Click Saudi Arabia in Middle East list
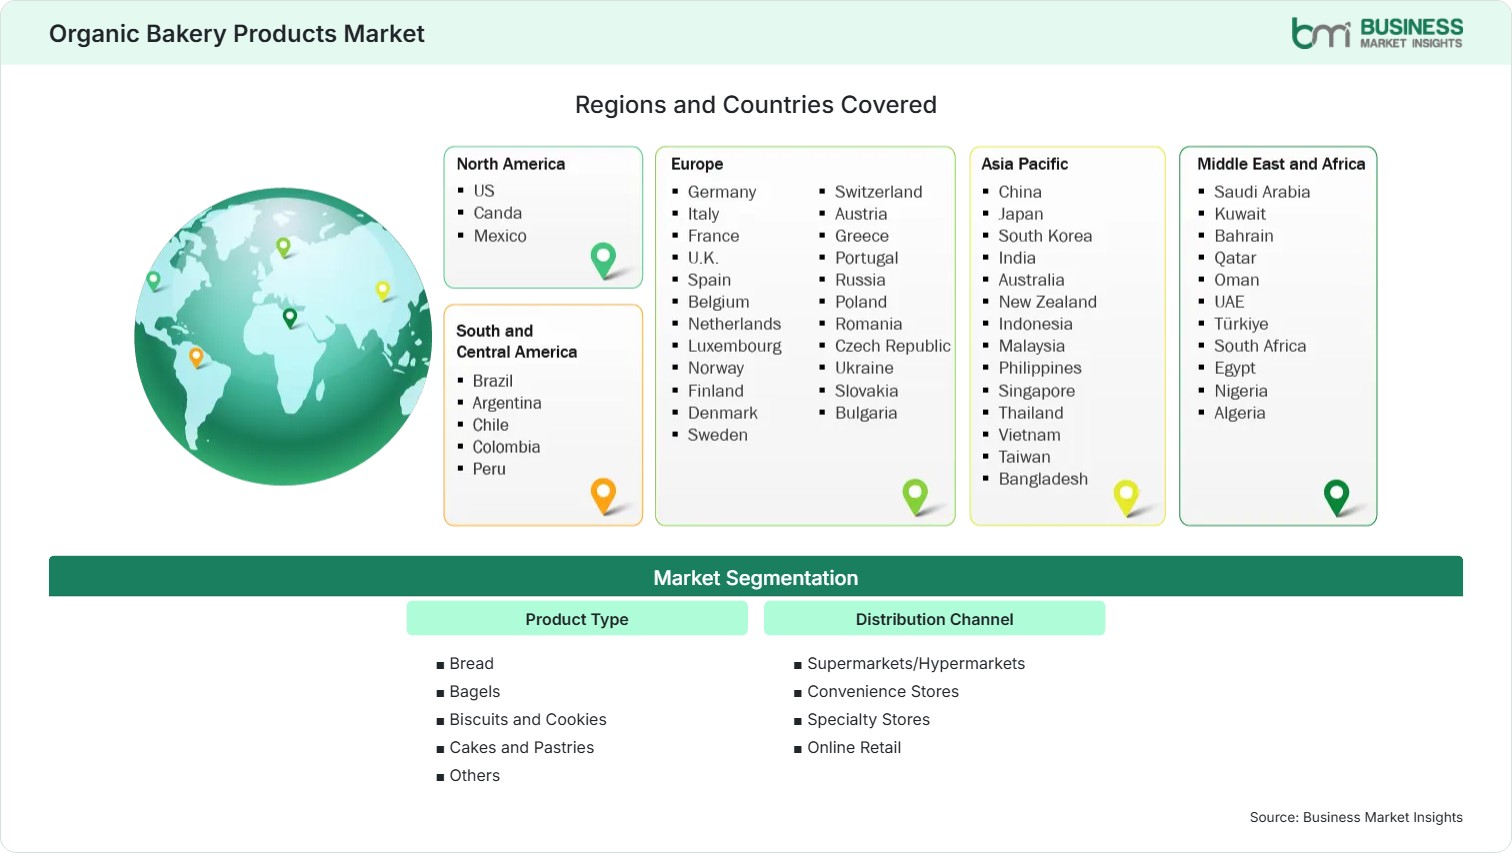Screen dimensions: 1512x853 (x=1262, y=192)
